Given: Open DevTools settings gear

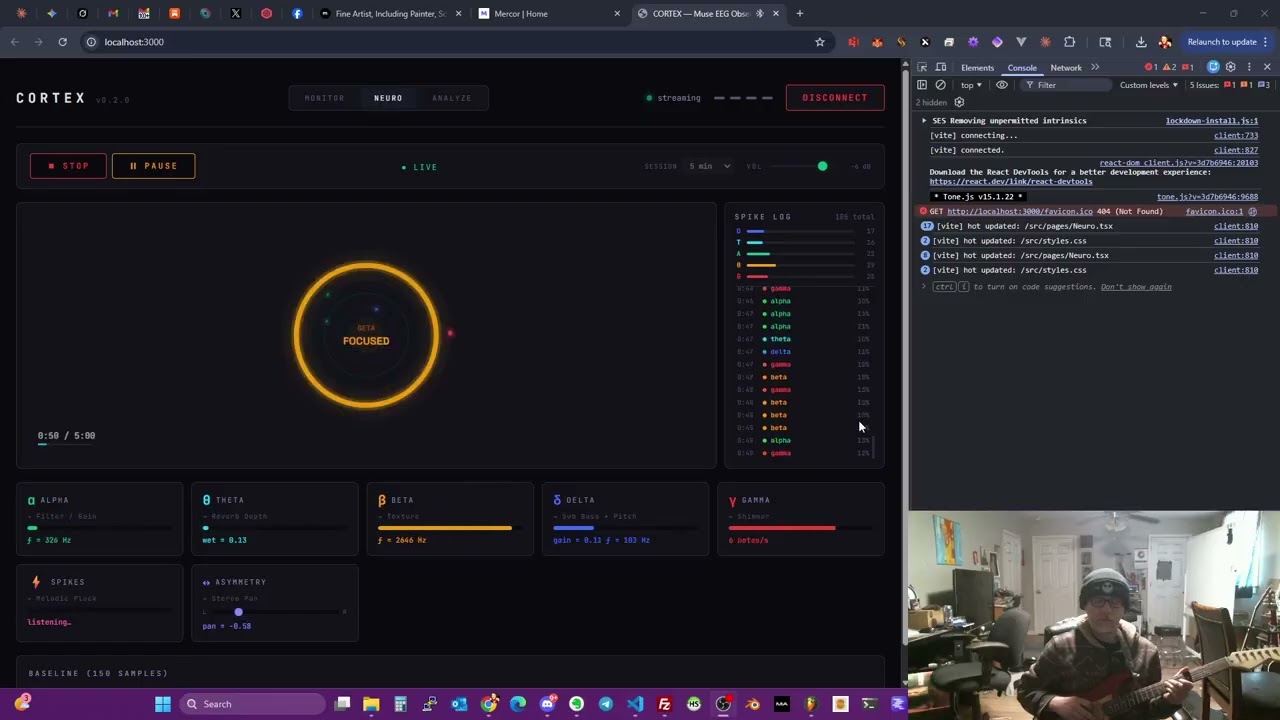Looking at the screenshot, I should tap(1231, 68).
